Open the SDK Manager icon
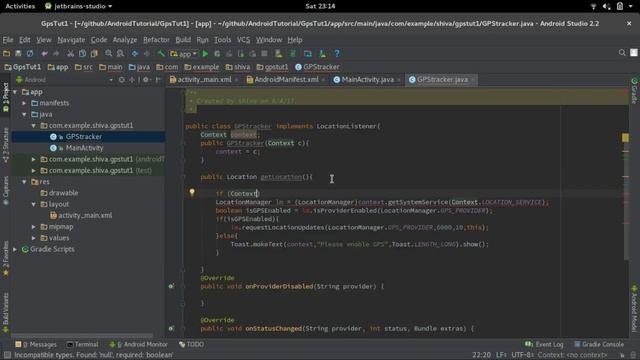Screen dimensions: 640x360 (x=322, y=53)
